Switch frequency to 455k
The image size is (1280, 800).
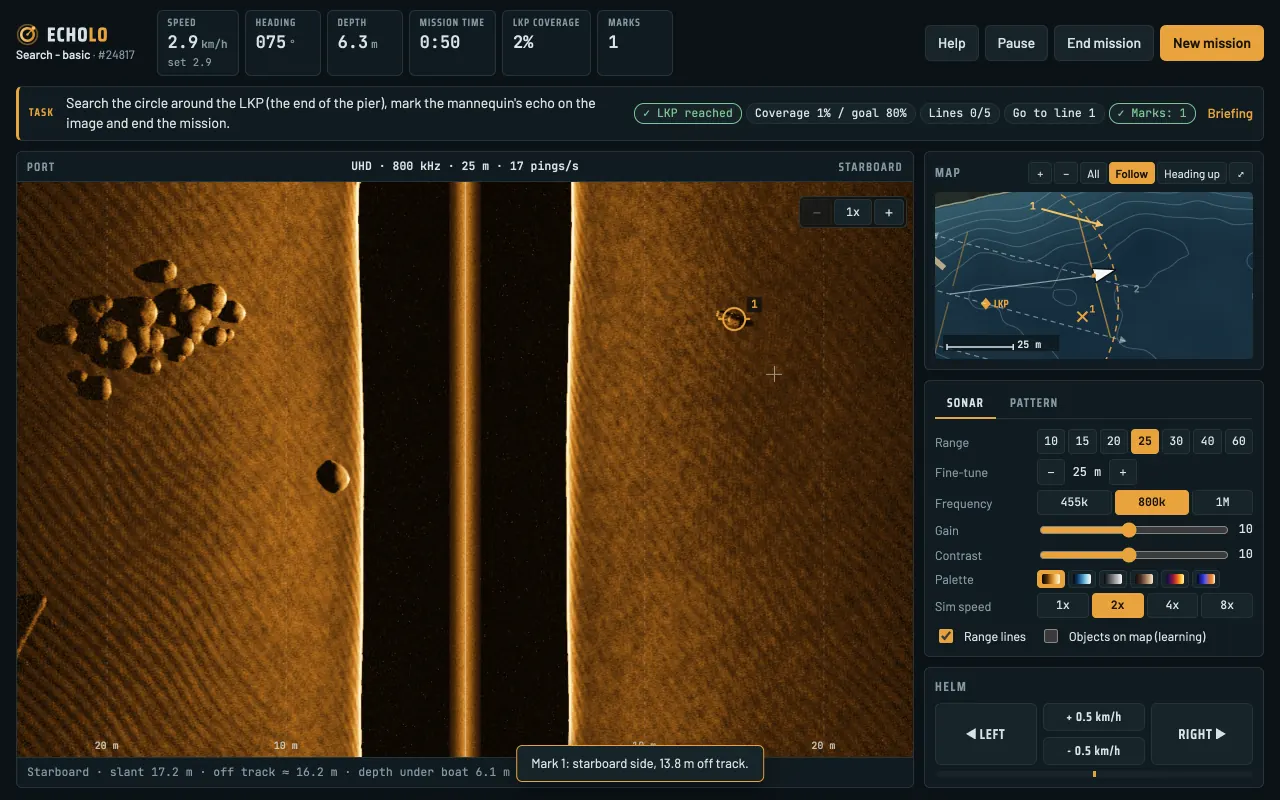click(x=1074, y=502)
